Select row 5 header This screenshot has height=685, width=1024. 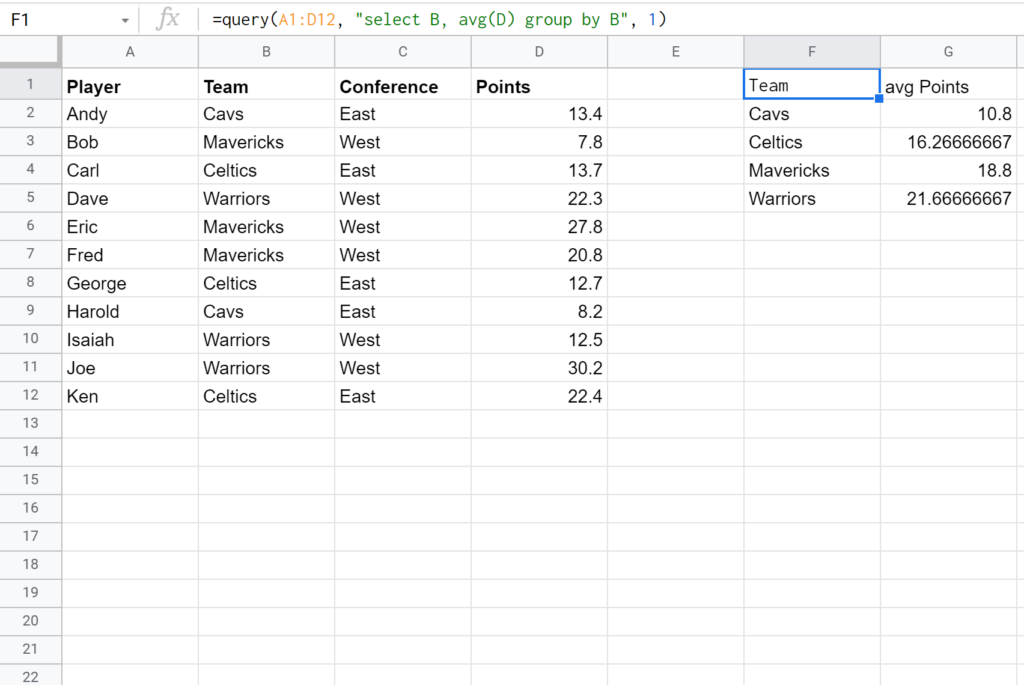pyautogui.click(x=30, y=198)
